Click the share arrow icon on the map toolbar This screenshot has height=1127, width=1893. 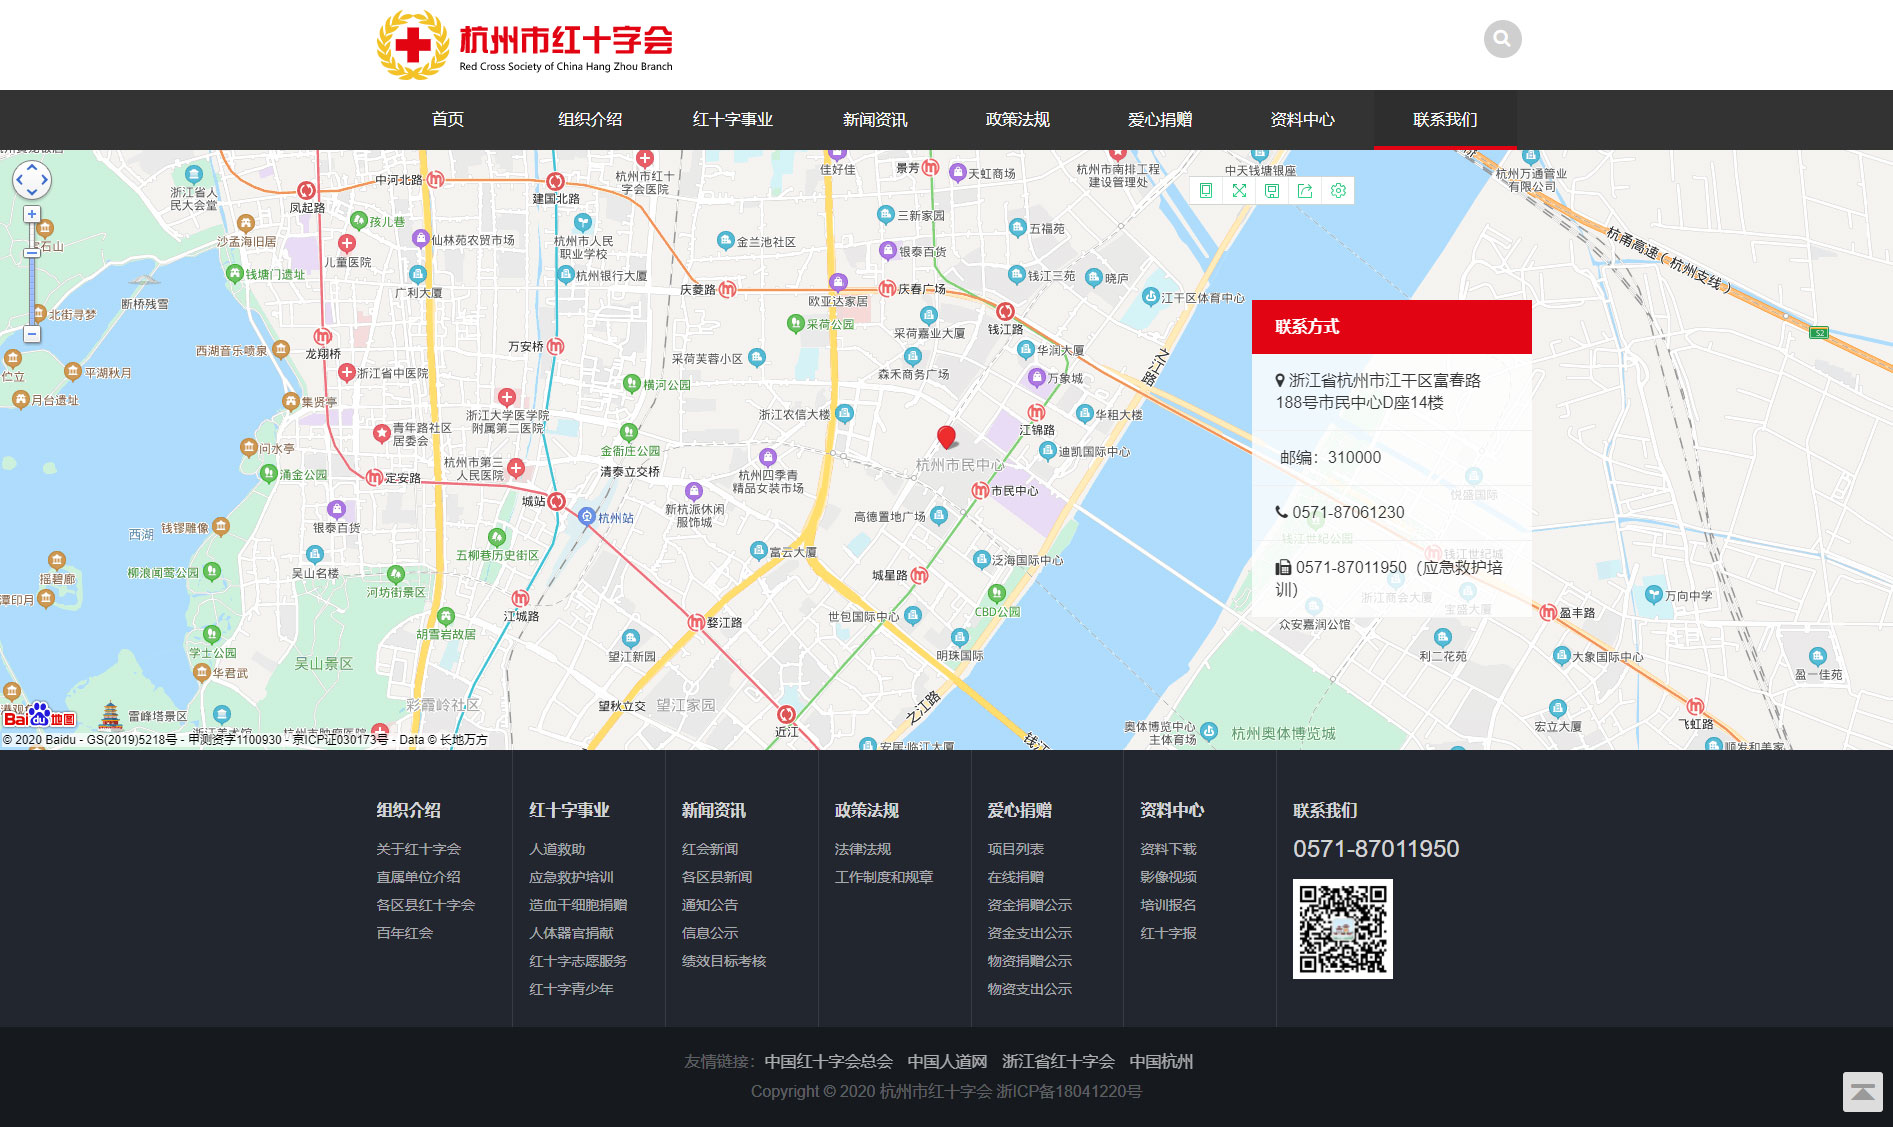(1305, 190)
